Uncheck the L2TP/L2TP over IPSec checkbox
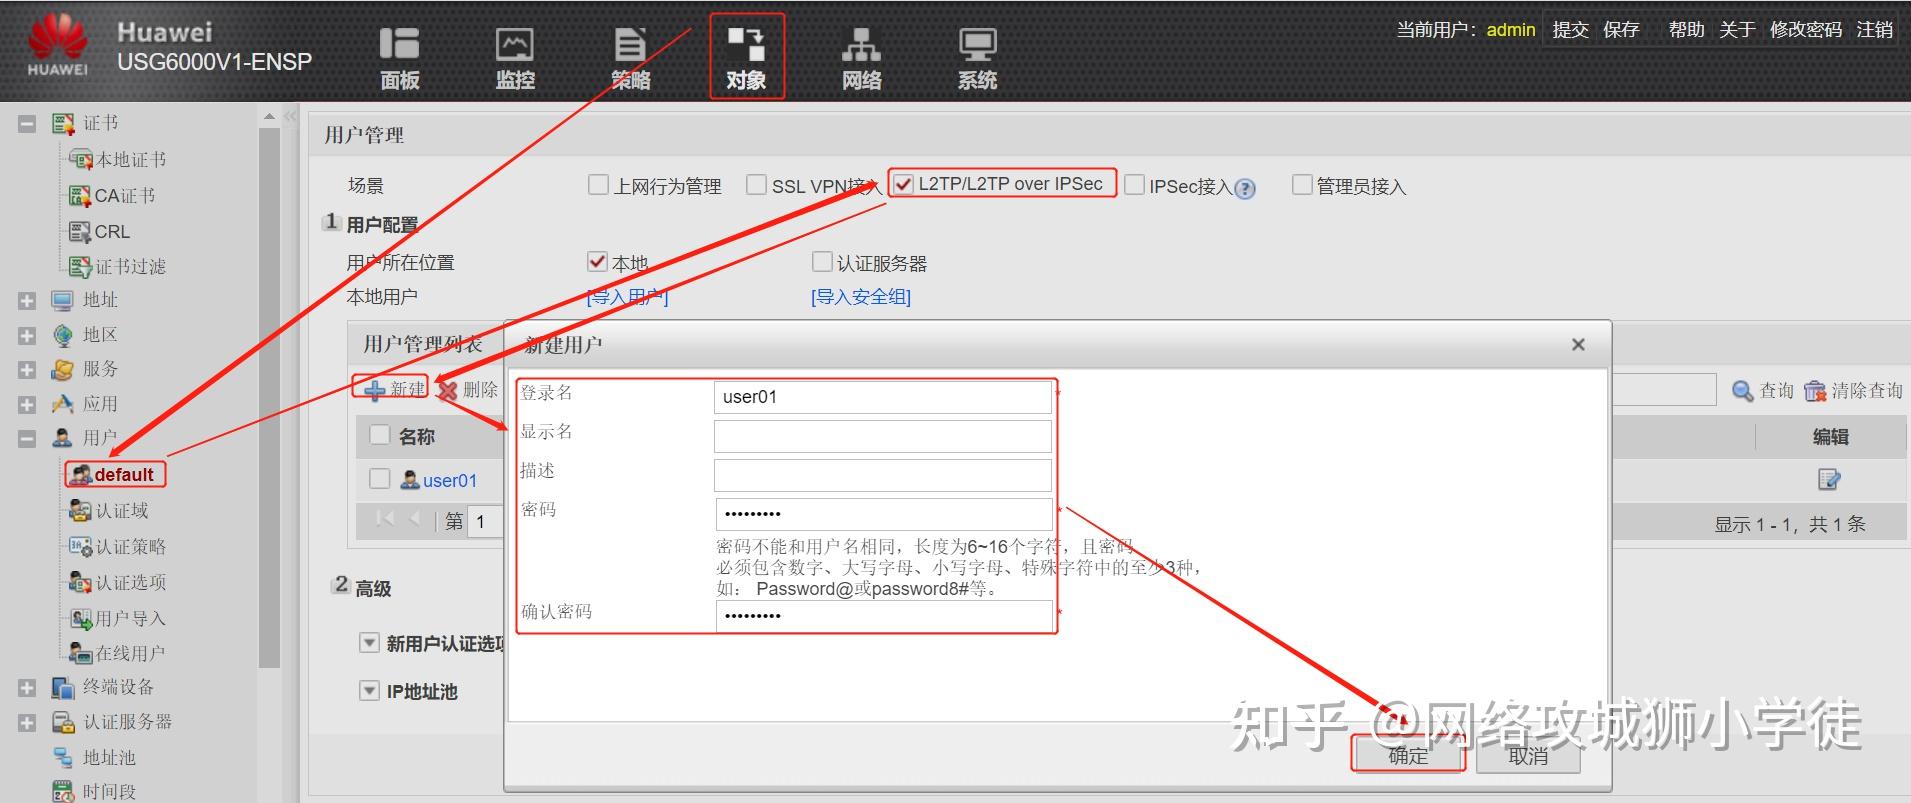The width and height of the screenshot is (1911, 803). [x=903, y=184]
